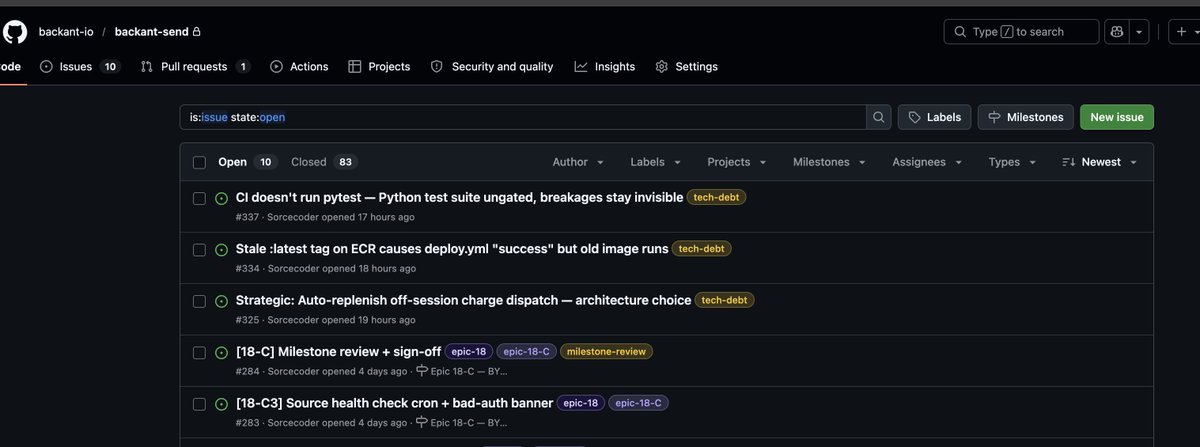Switch to the Projects tab
Viewport: 1200px width, 447px height.
click(379, 66)
